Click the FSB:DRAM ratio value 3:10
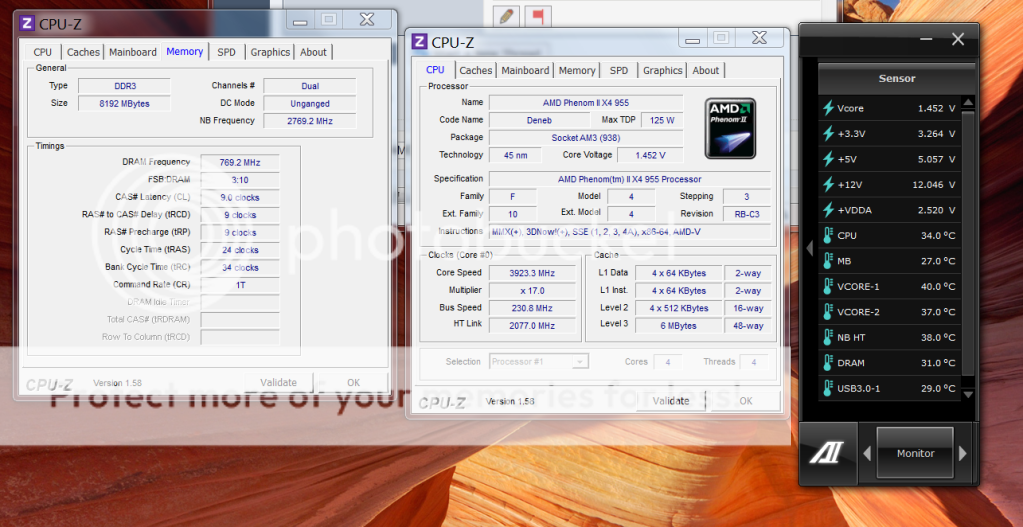 (x=239, y=180)
